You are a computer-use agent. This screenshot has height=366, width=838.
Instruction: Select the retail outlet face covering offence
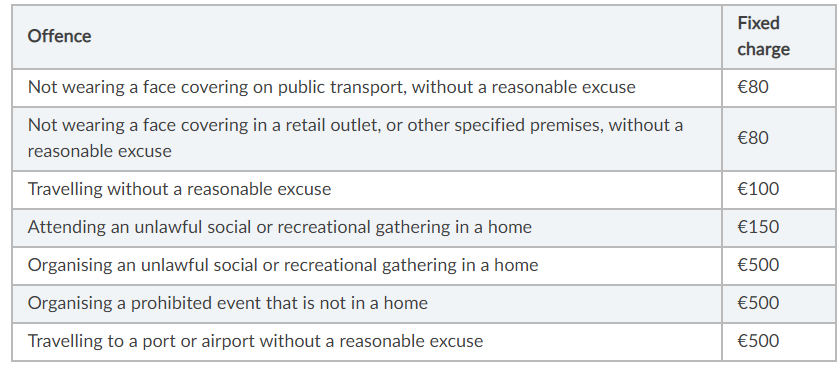tap(355, 138)
